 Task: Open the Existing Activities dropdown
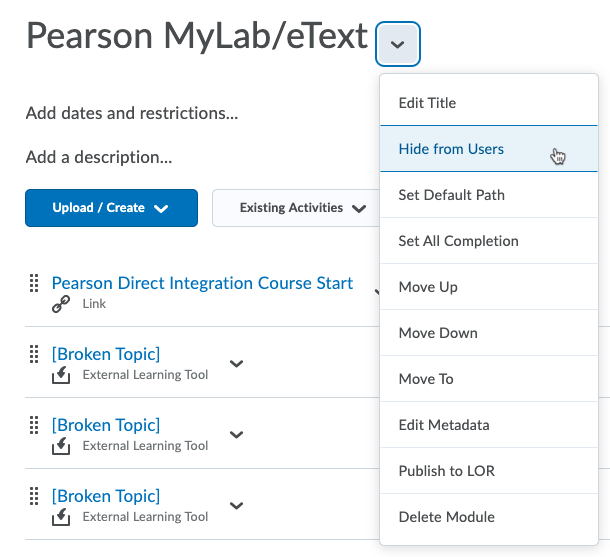click(x=296, y=208)
